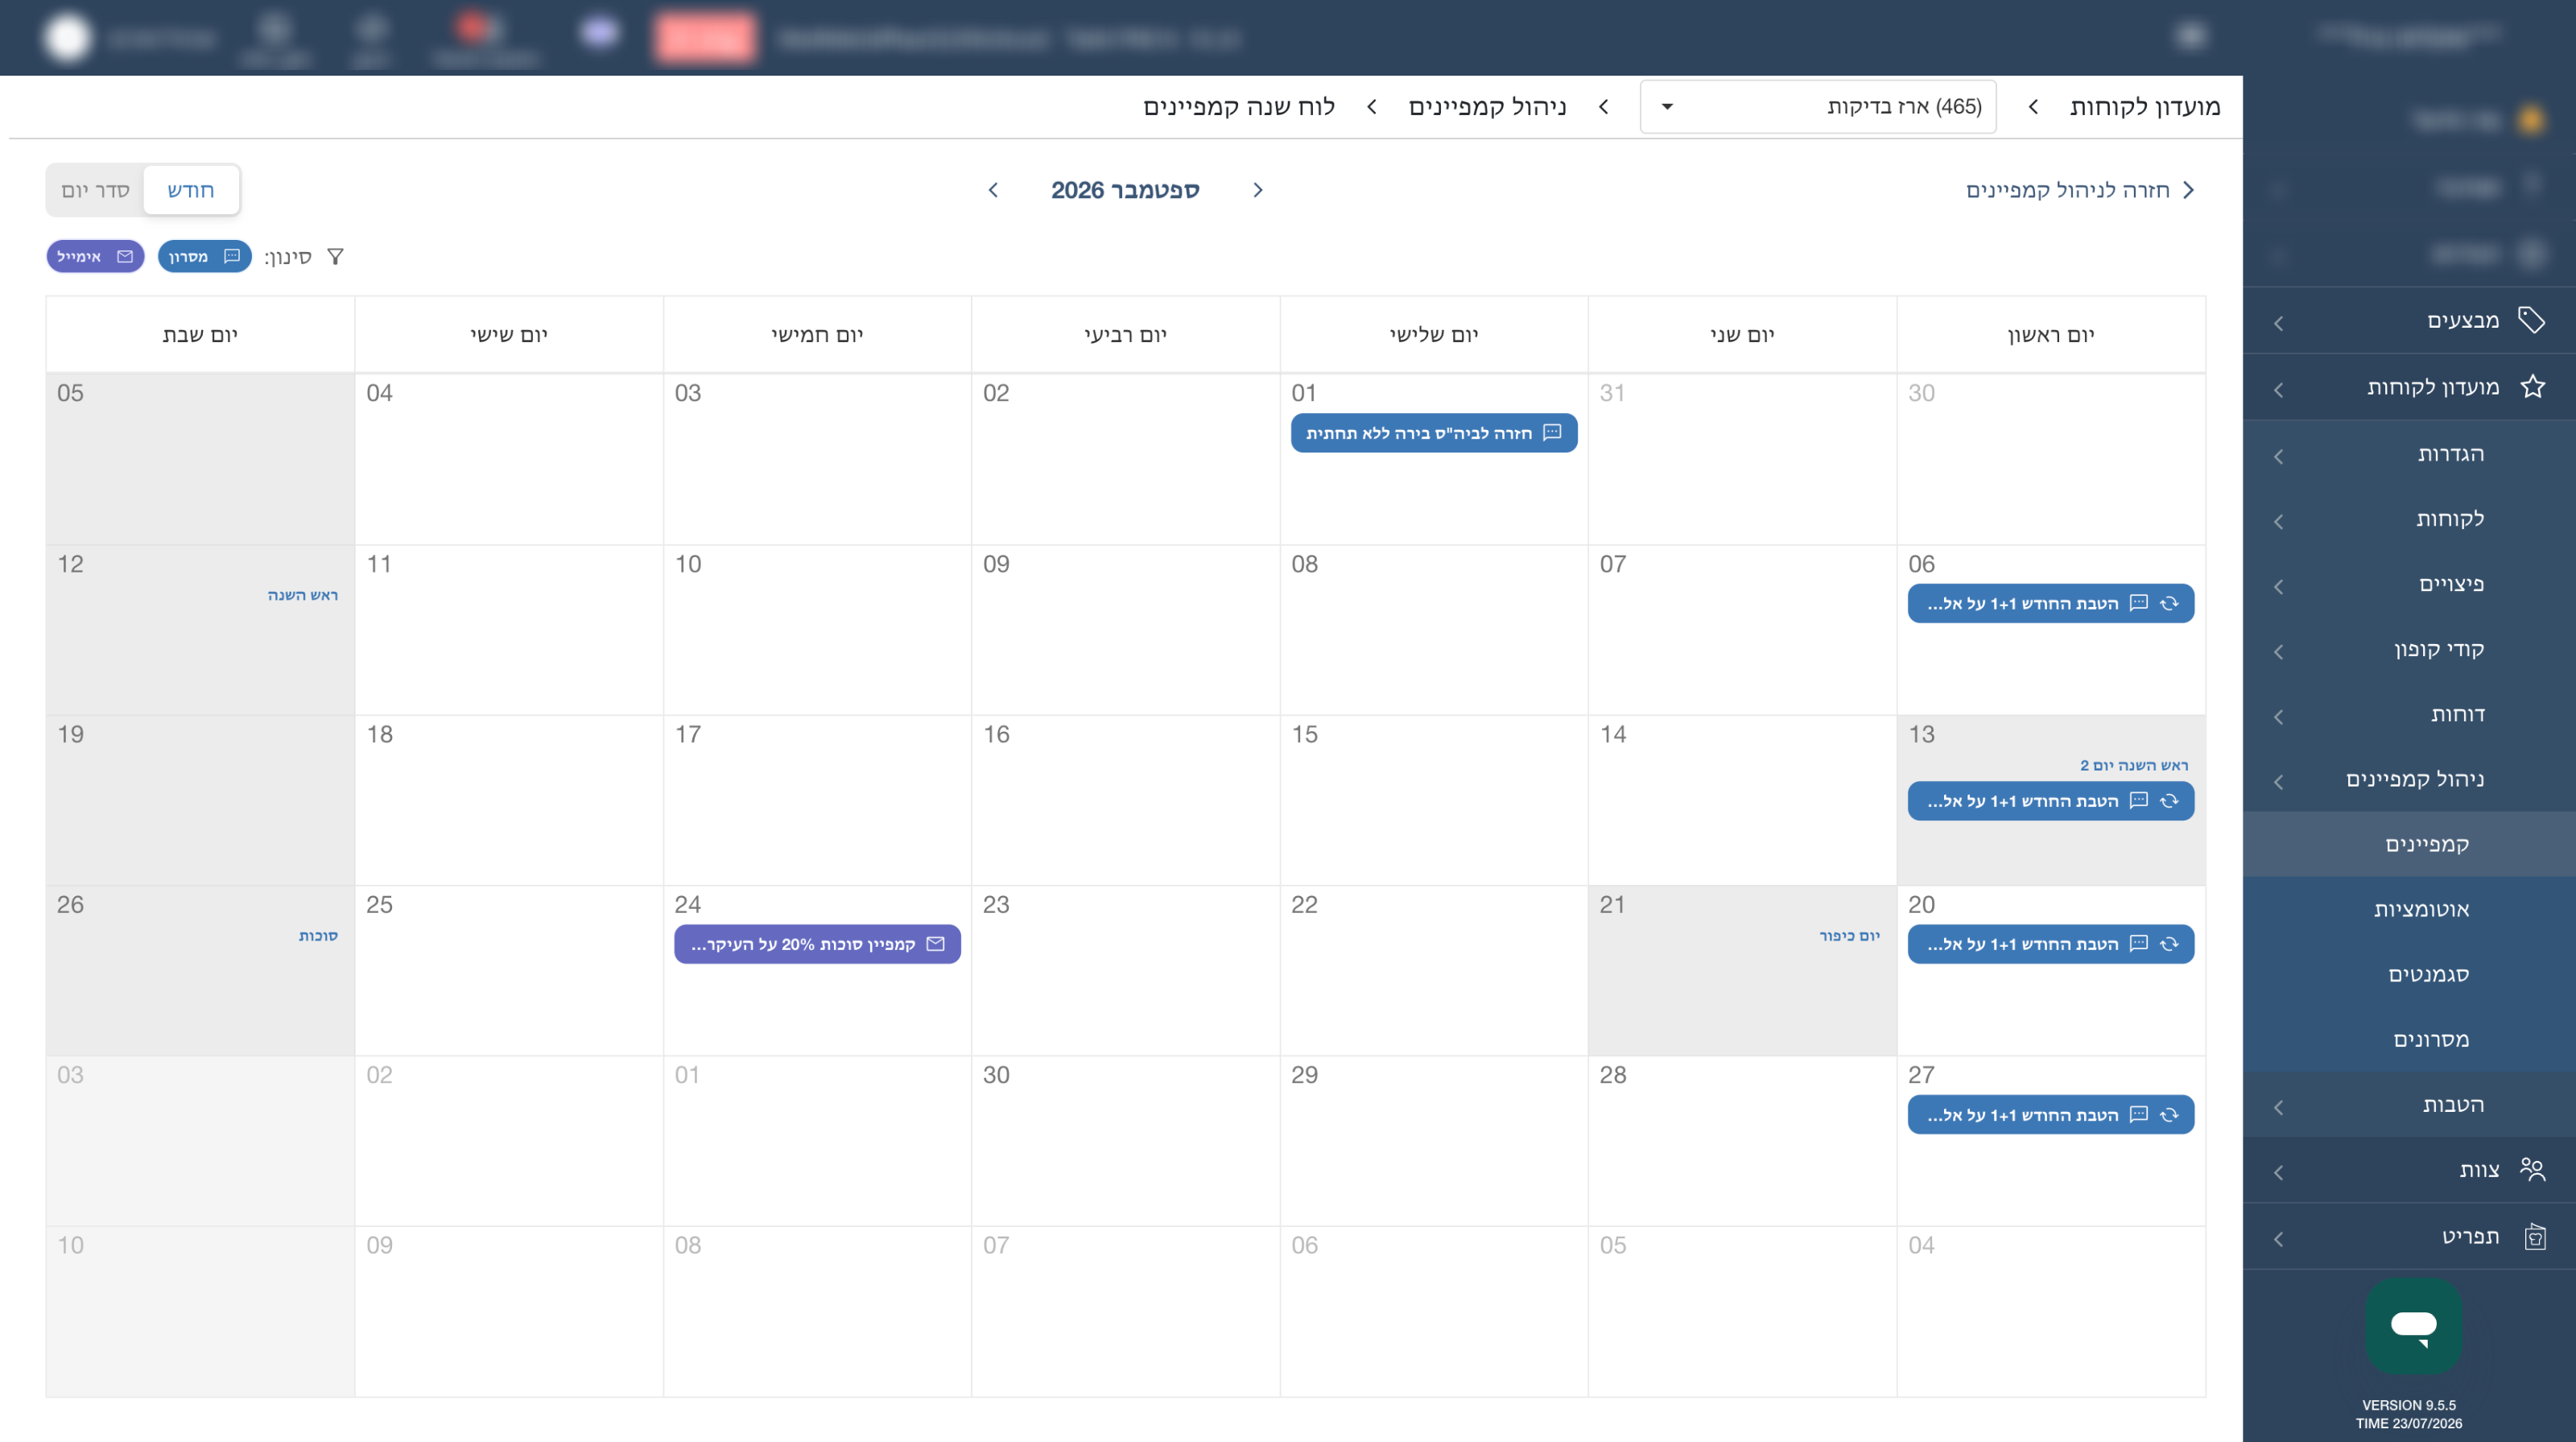Click the filter funnel icon

[336, 257]
